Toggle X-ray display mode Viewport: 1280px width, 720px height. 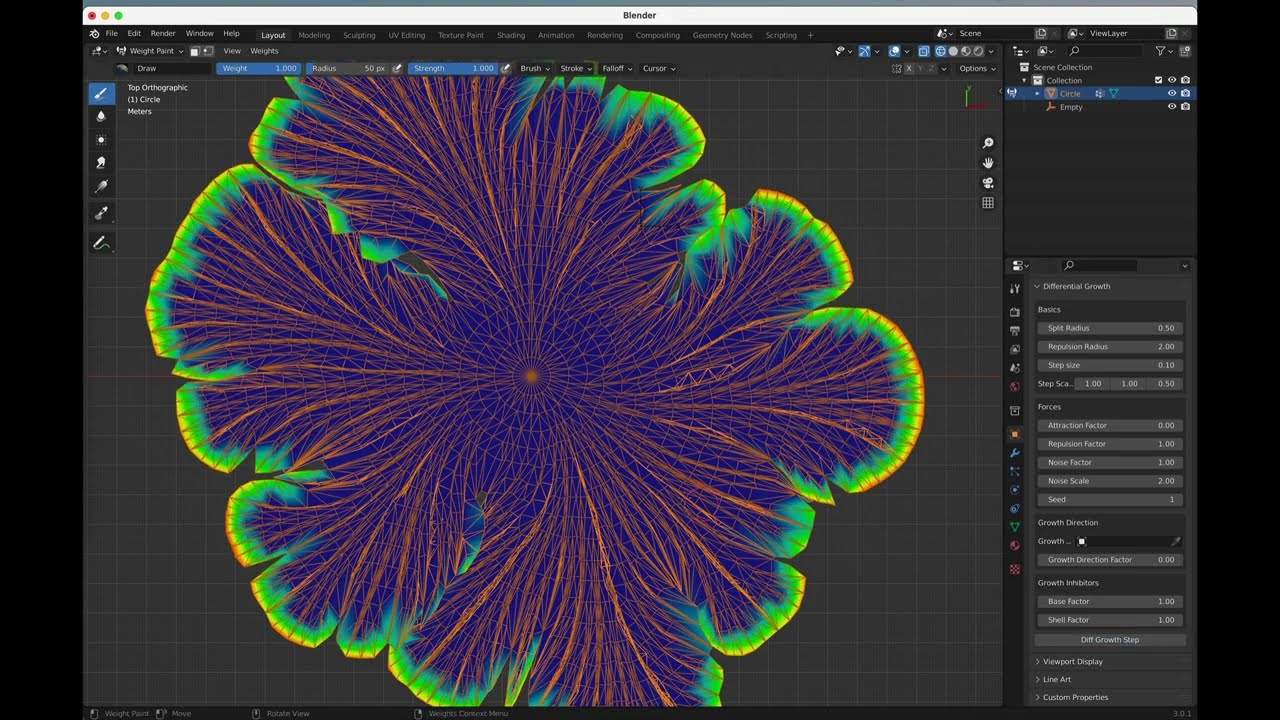click(924, 51)
